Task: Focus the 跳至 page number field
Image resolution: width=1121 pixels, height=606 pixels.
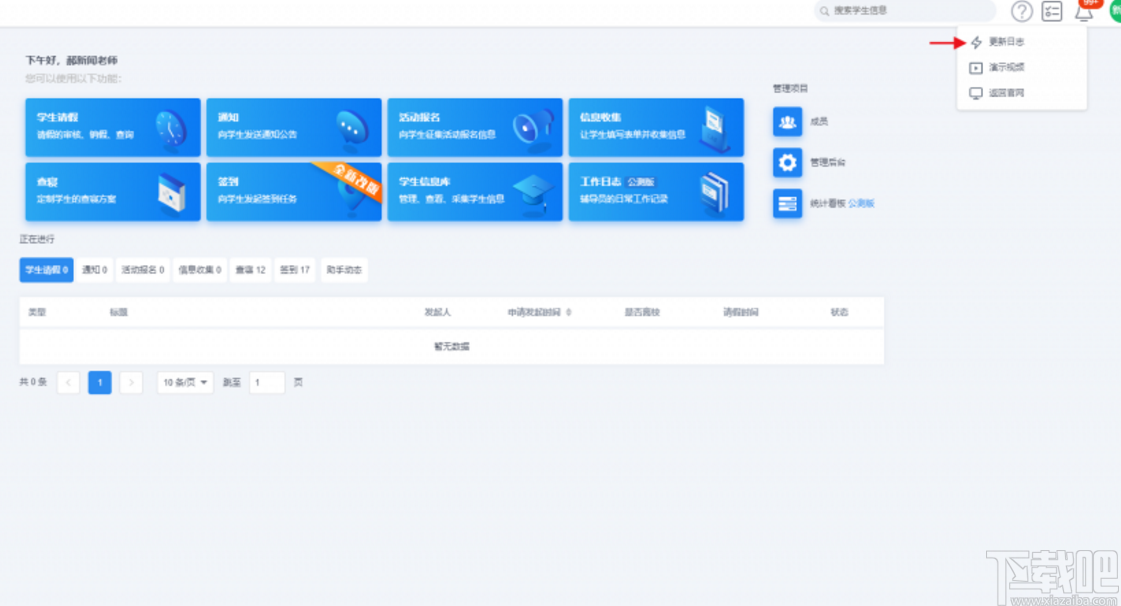Action: pyautogui.click(x=267, y=383)
